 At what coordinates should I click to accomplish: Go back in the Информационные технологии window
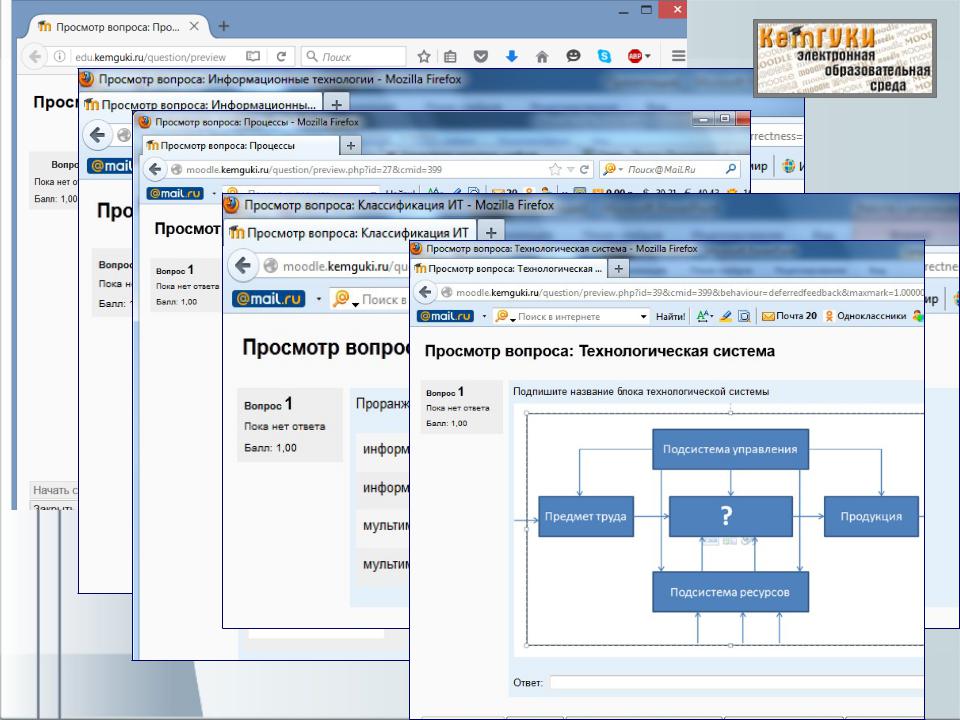coord(97,135)
